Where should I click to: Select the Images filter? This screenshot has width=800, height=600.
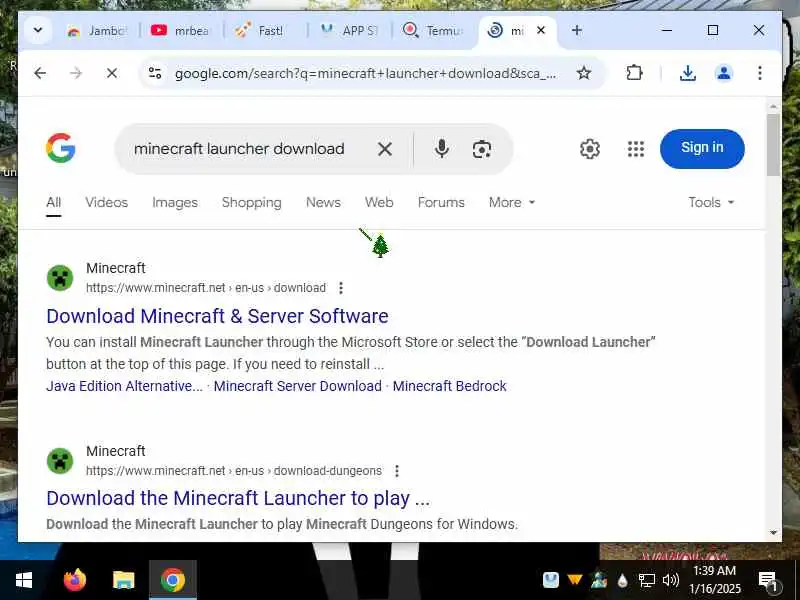point(175,203)
